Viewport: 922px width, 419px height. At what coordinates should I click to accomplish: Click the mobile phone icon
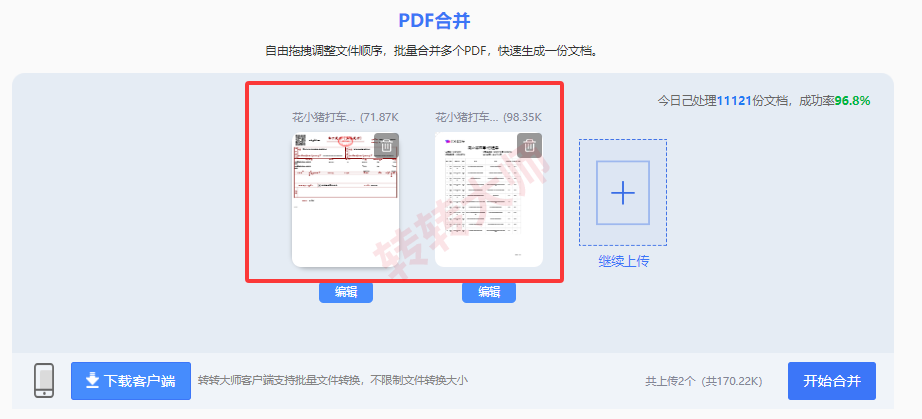pos(44,380)
